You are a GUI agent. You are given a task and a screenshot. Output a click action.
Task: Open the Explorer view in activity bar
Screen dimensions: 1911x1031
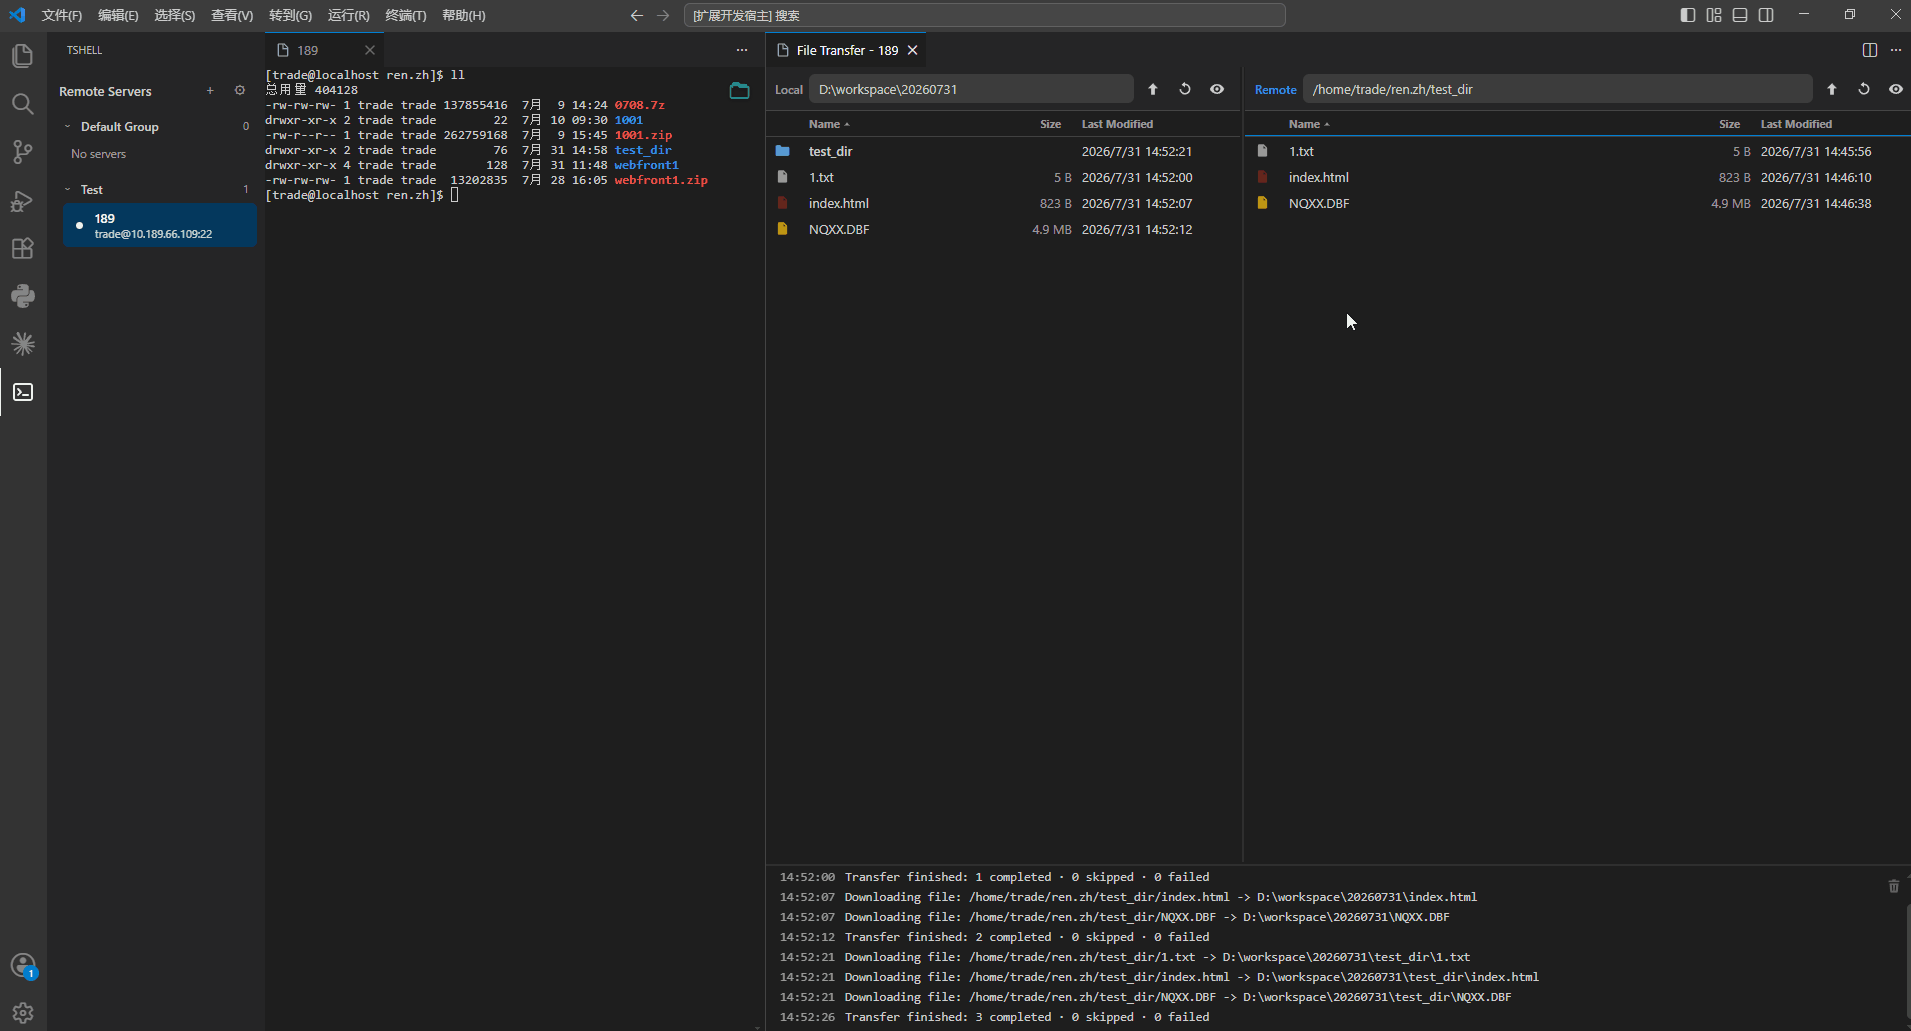[23, 56]
